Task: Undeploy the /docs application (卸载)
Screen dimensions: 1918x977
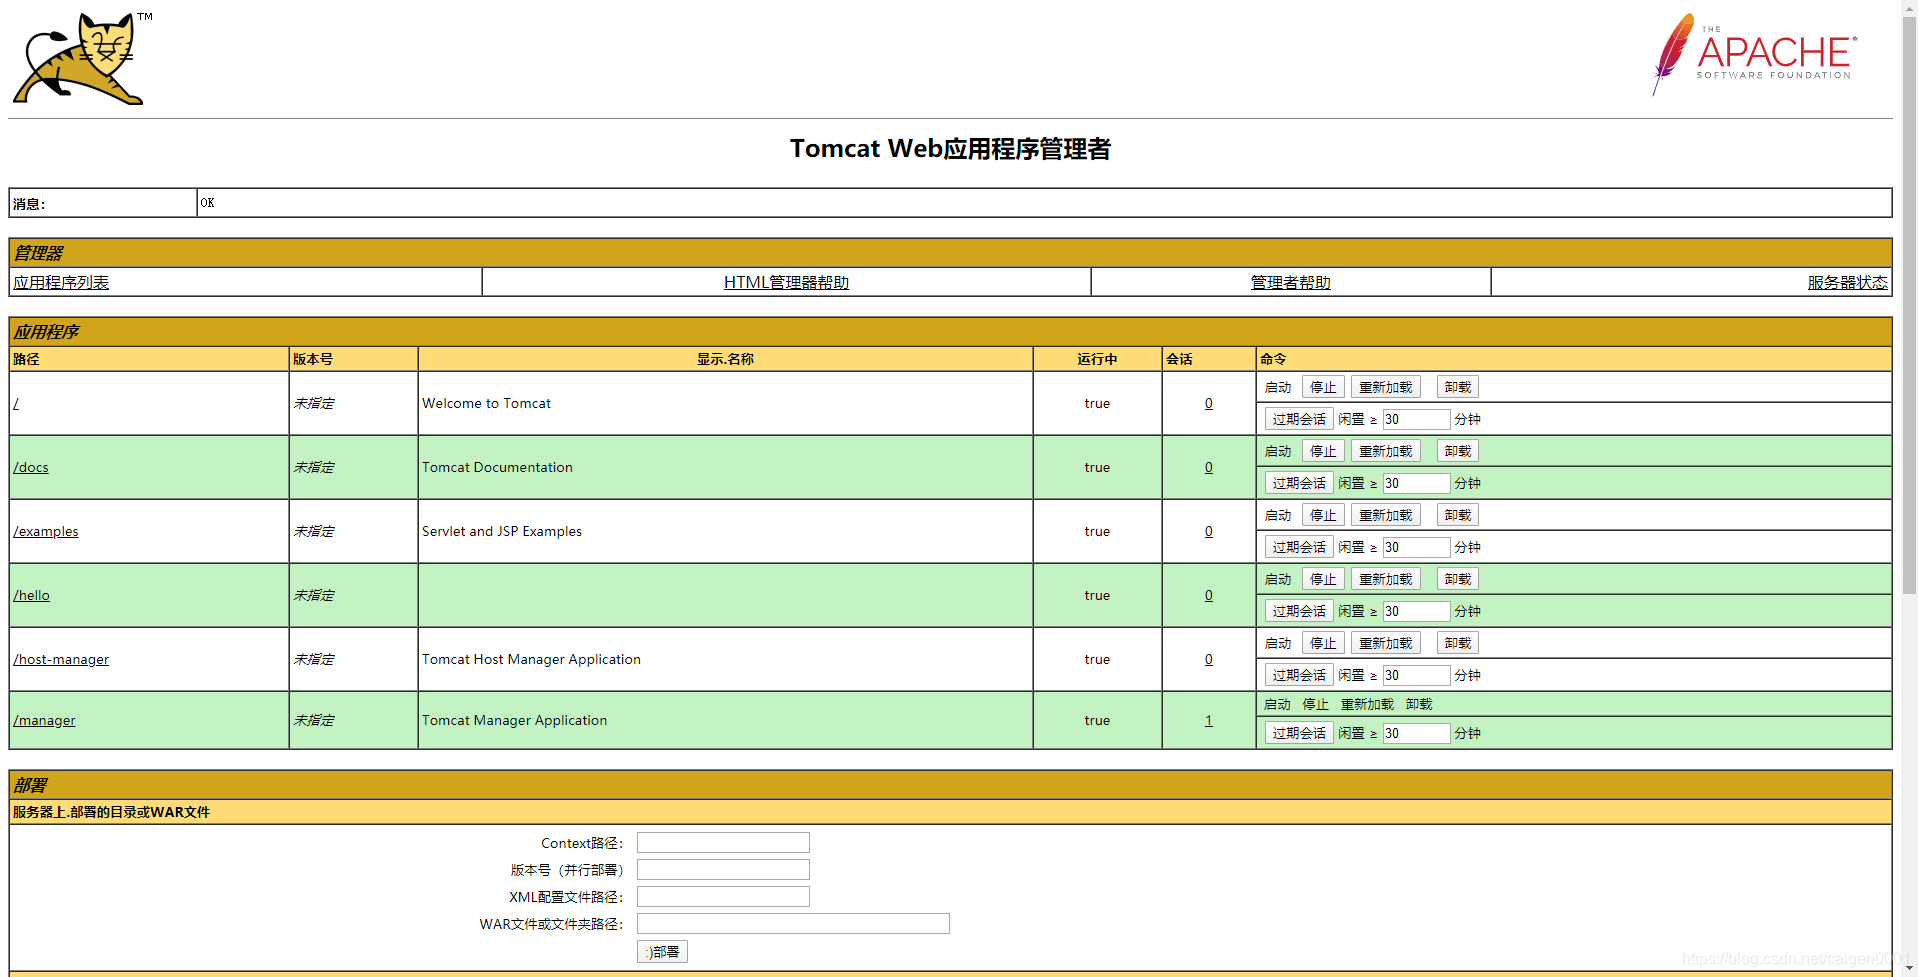Action: (1457, 451)
